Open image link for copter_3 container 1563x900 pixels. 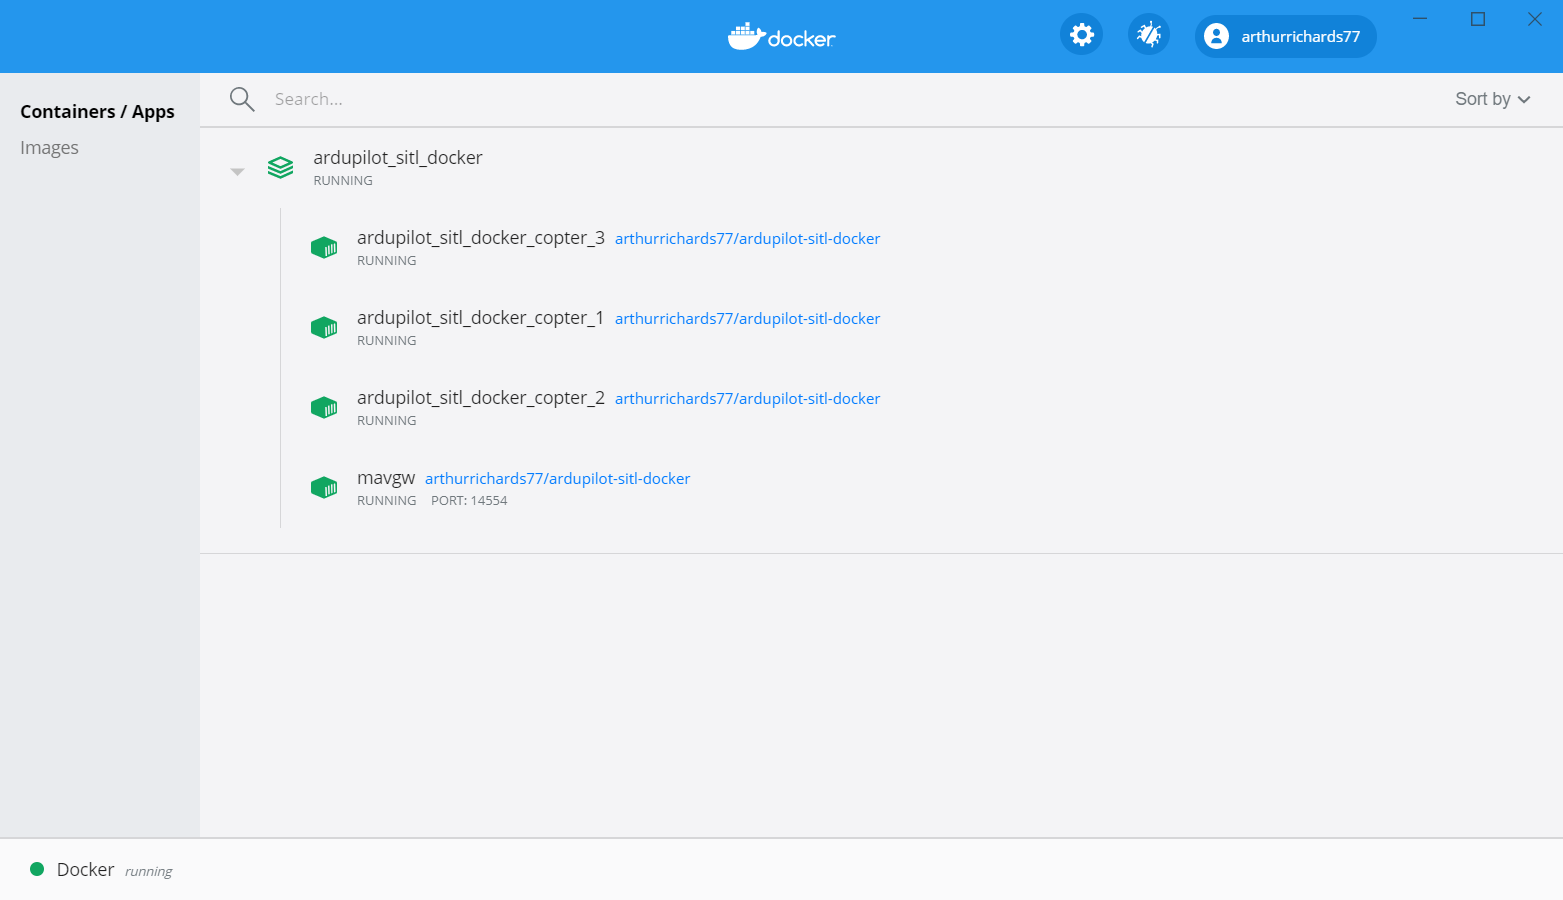pos(747,239)
